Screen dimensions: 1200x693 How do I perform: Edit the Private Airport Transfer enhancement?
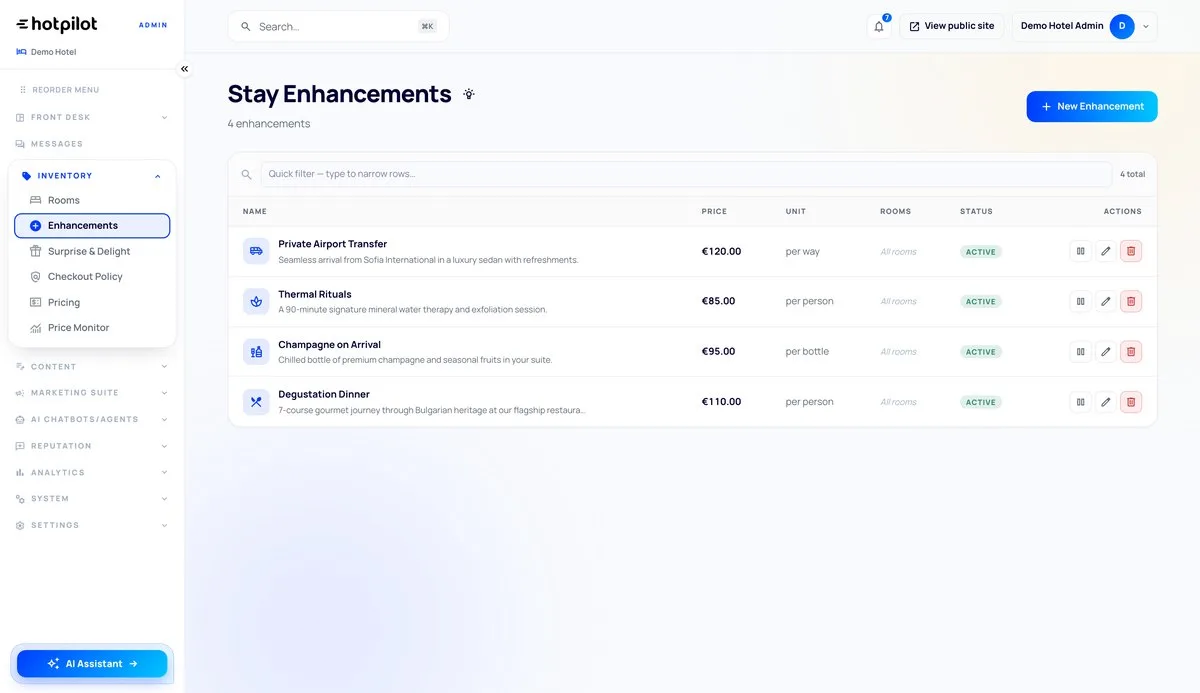(1105, 251)
